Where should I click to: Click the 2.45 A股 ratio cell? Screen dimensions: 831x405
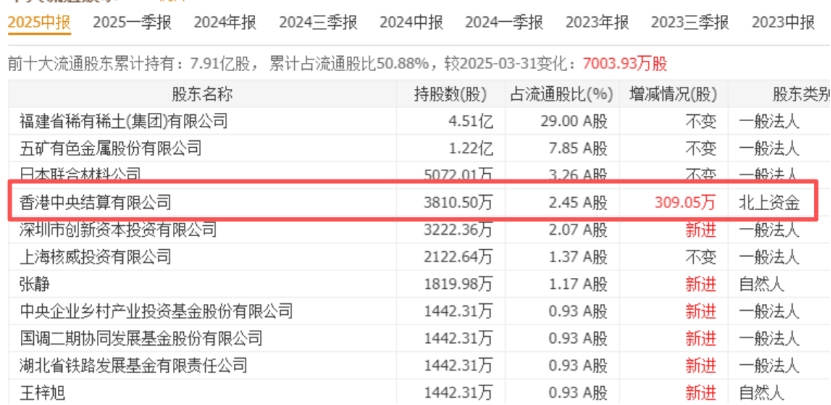point(578,202)
